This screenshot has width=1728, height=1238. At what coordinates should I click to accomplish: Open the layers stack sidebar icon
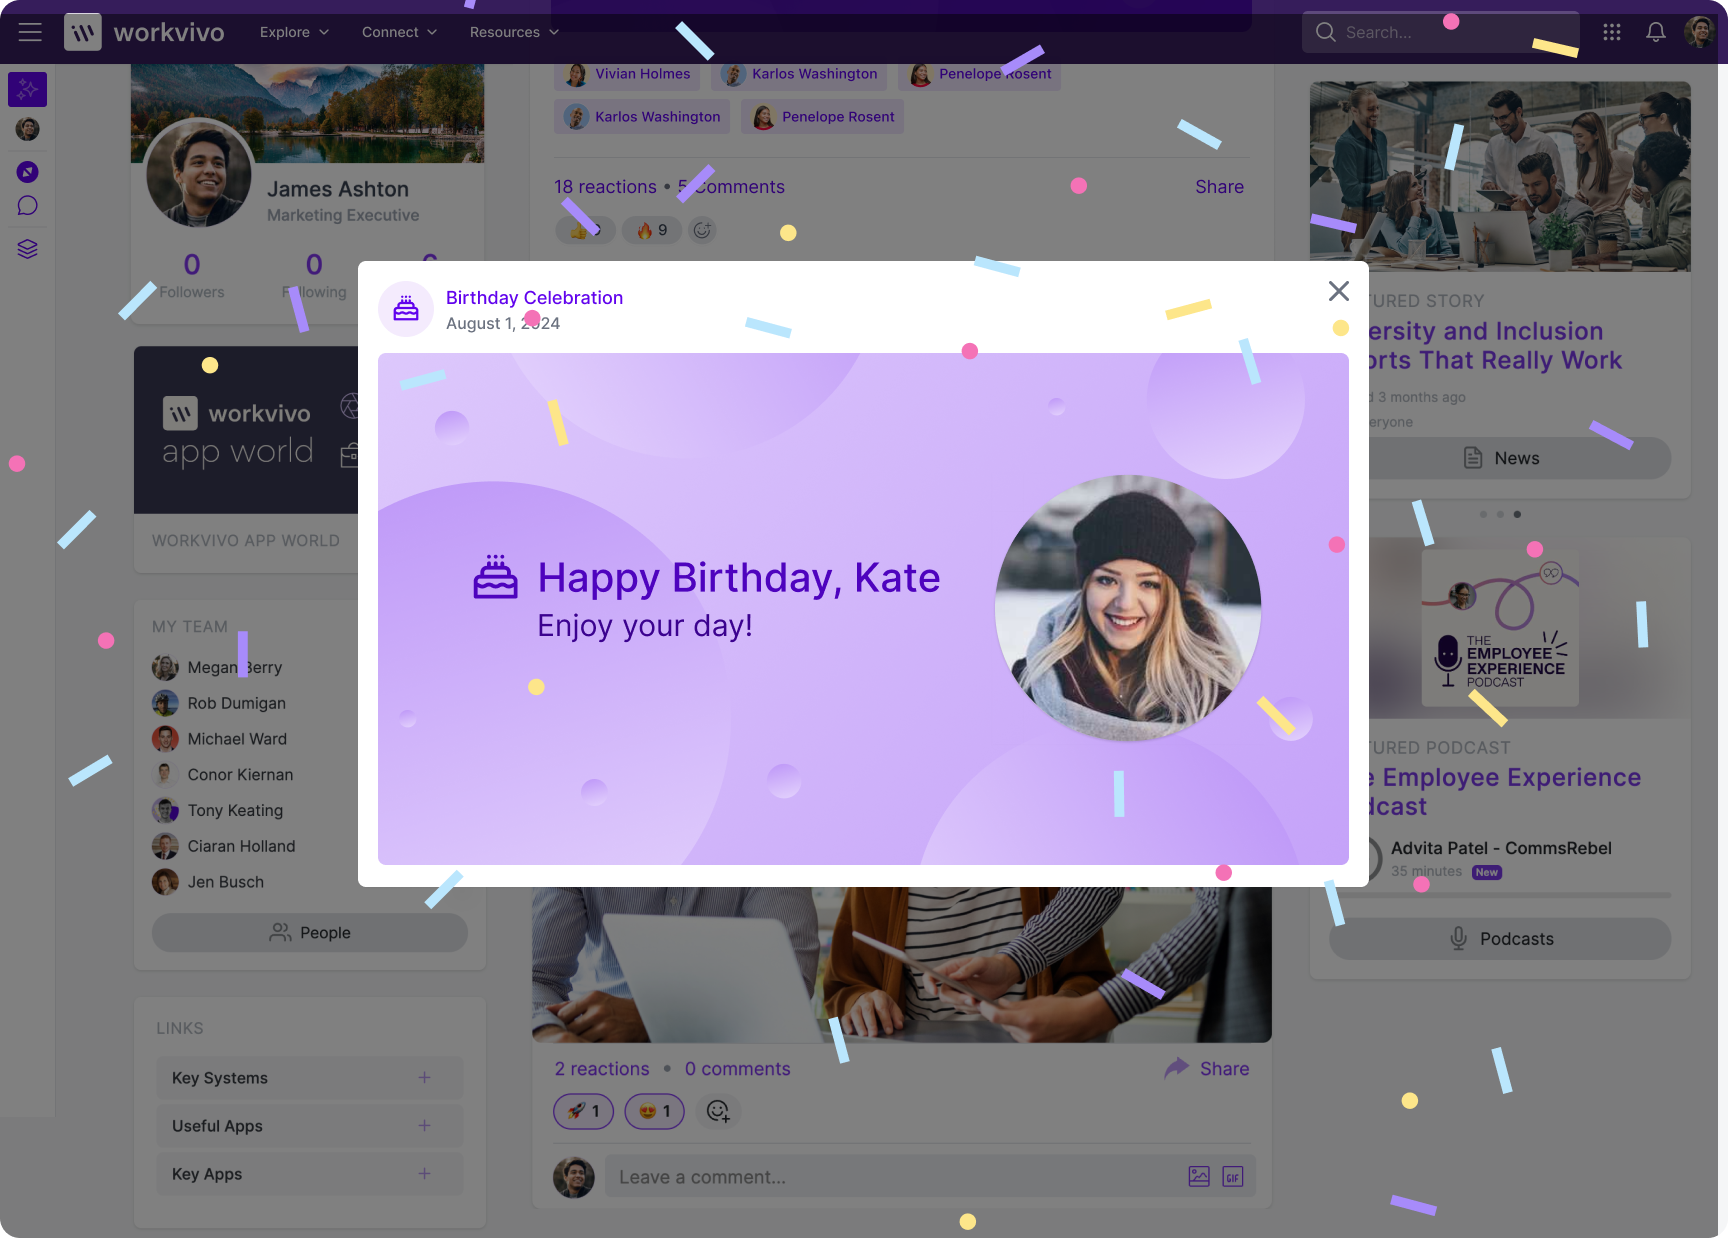point(27,249)
